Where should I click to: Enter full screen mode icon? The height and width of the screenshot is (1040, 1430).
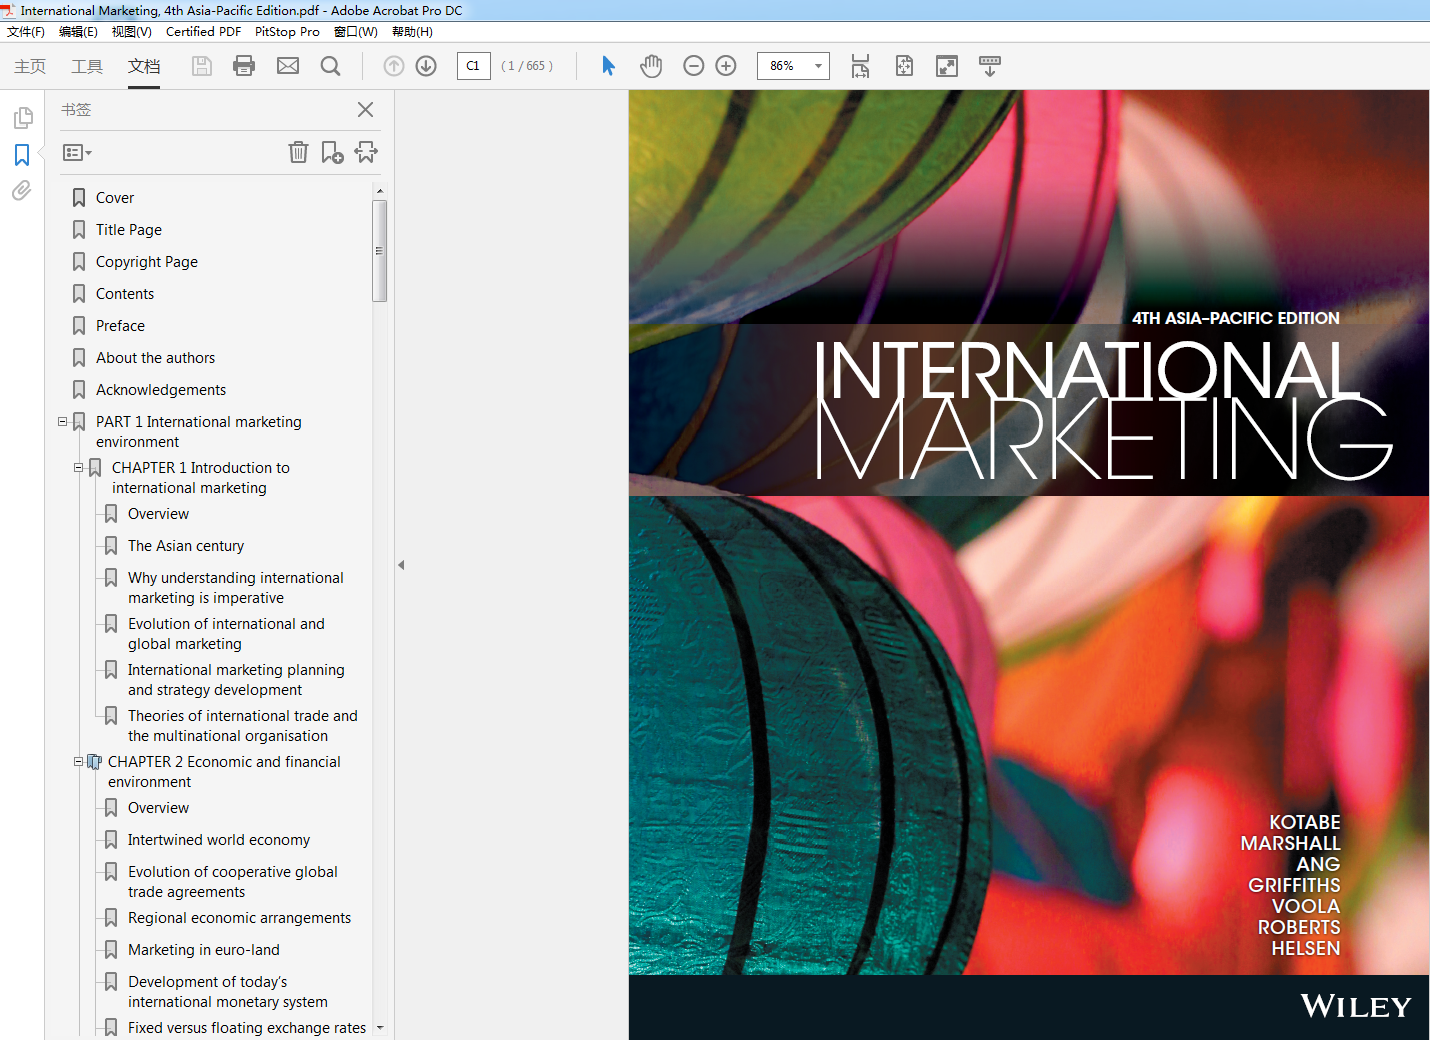point(947,66)
